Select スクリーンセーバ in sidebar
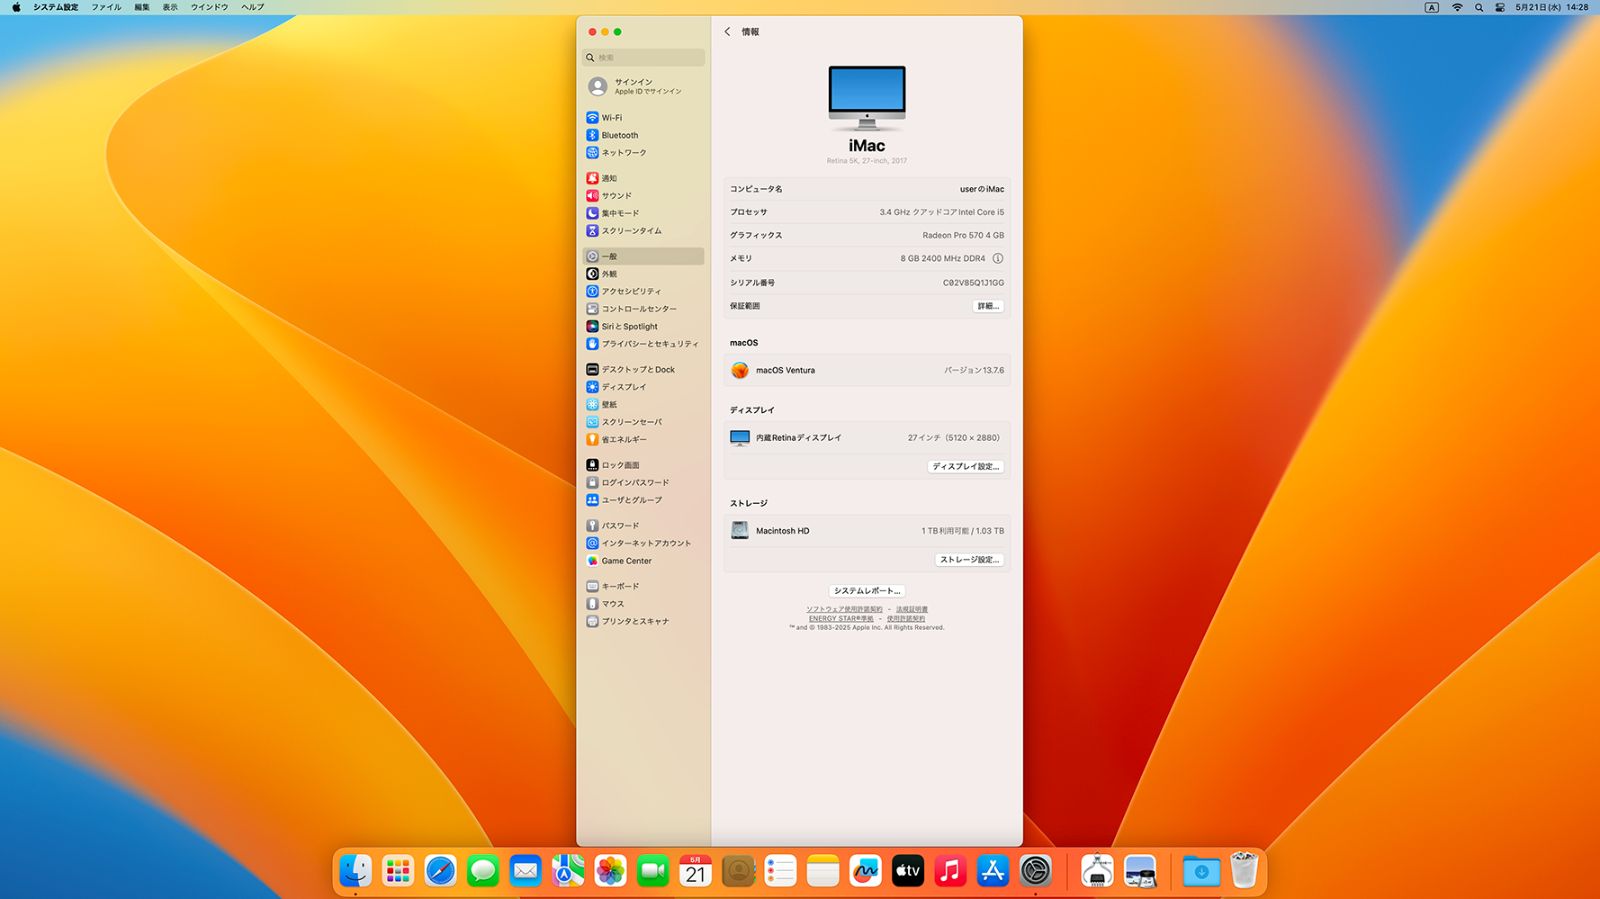This screenshot has width=1600, height=899. pos(644,422)
